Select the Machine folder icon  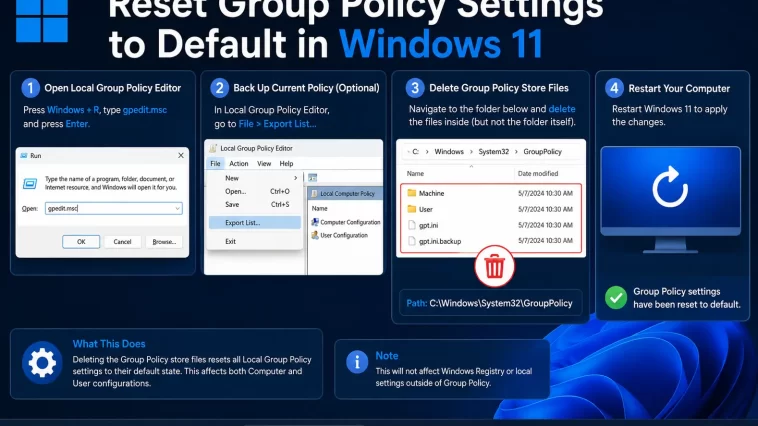click(411, 192)
